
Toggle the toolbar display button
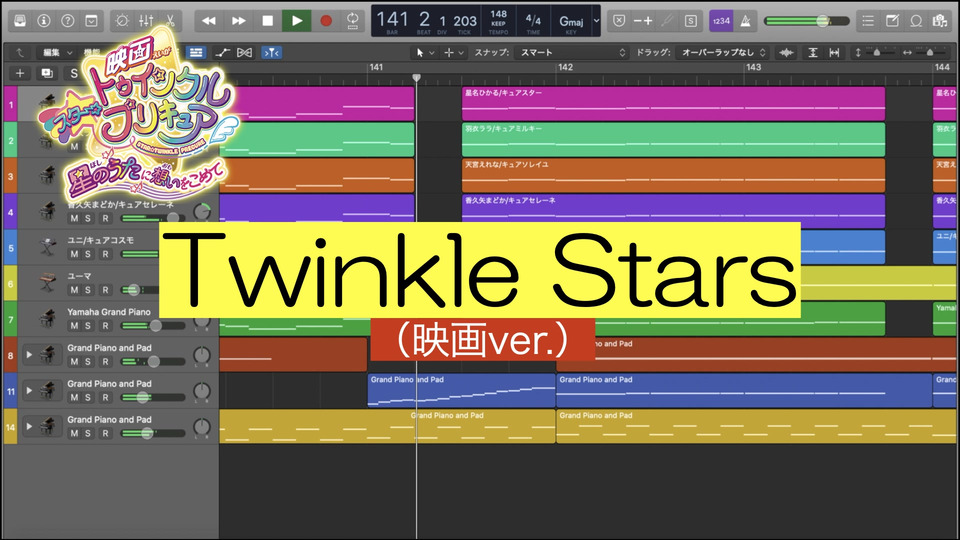click(x=91, y=21)
